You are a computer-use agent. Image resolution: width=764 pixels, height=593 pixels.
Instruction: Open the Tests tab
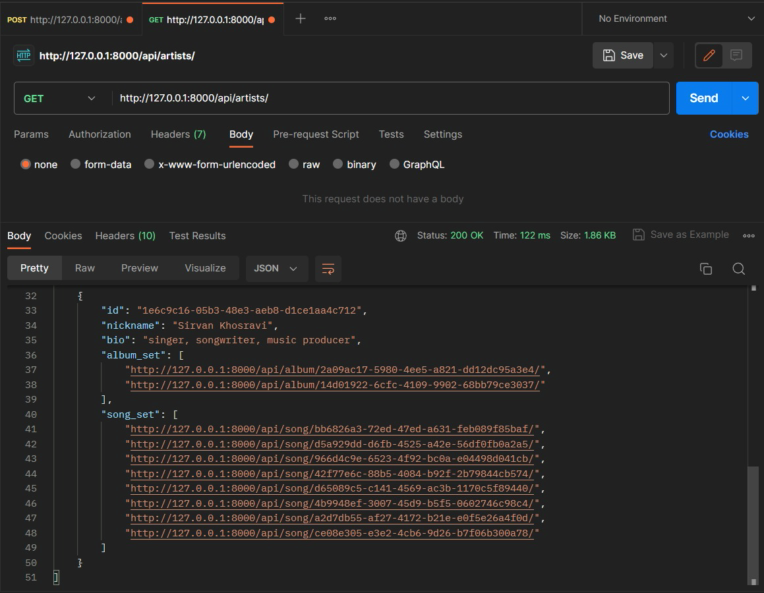[391, 134]
